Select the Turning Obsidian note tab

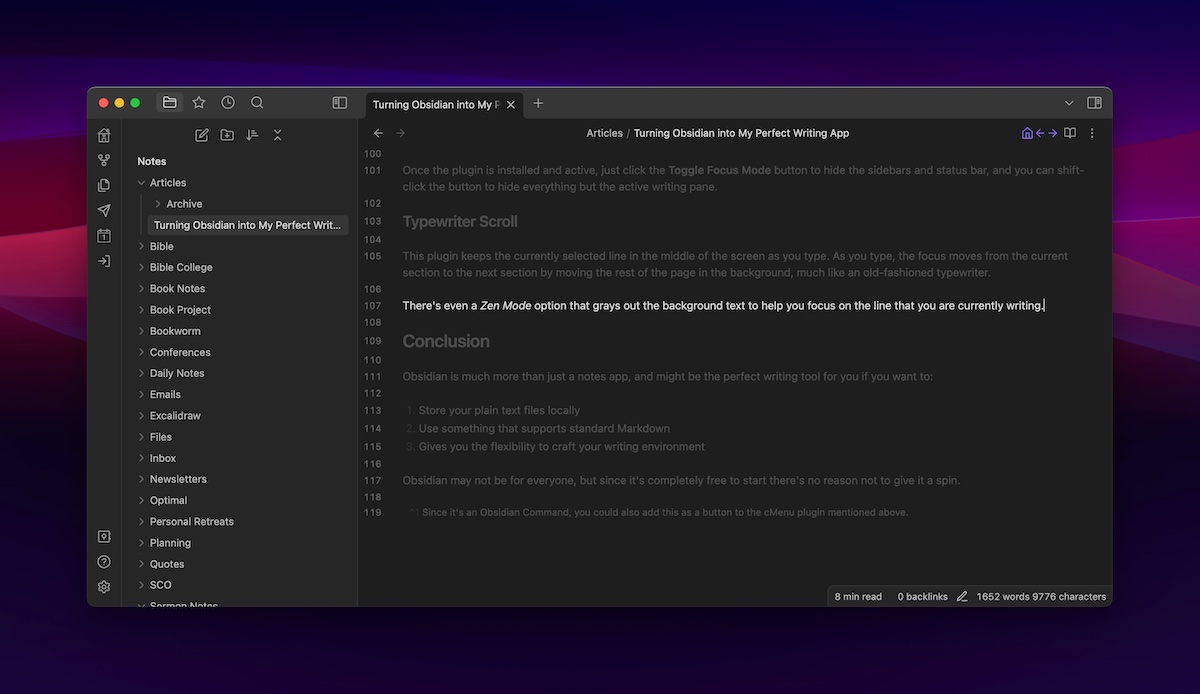[x=436, y=104]
